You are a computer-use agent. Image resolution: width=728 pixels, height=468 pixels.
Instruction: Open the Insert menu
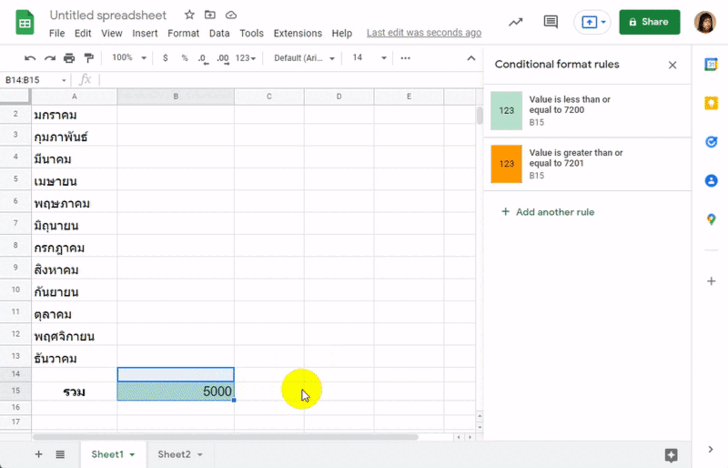click(145, 33)
